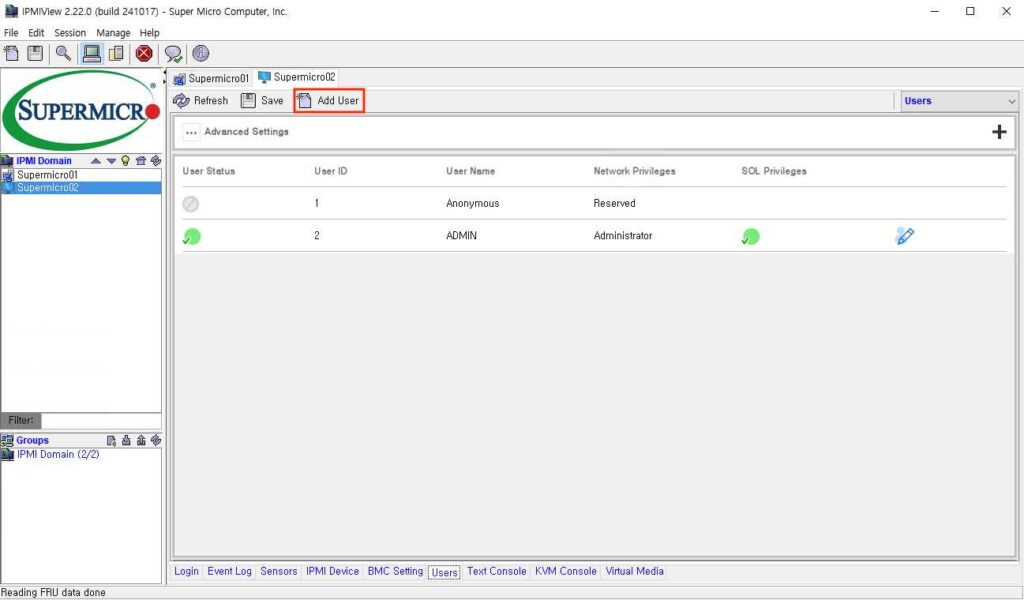Click the User Status column header
The image size is (1024, 600).
(x=208, y=171)
